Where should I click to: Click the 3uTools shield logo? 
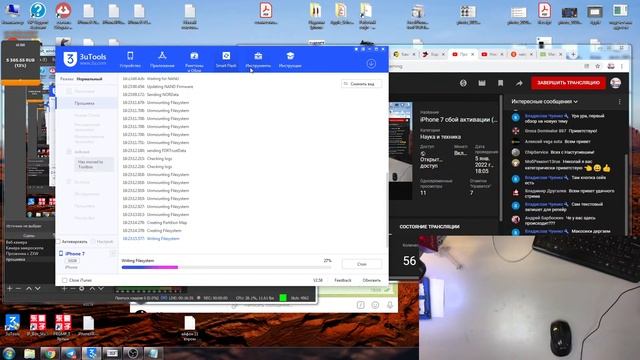70,59
